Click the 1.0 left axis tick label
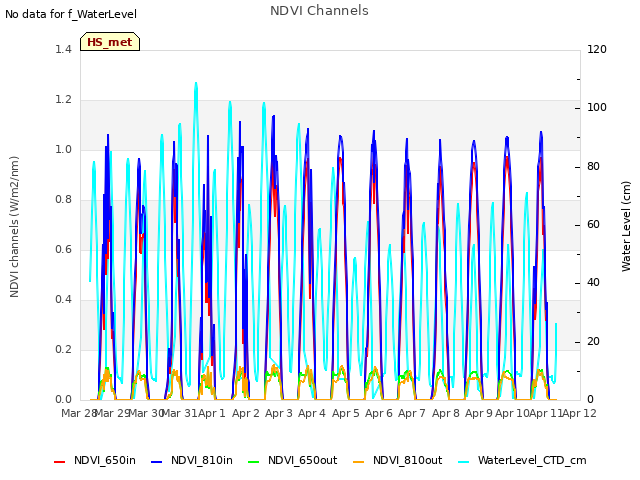Viewport: 640px width, 480px height. pyautogui.click(x=63, y=149)
